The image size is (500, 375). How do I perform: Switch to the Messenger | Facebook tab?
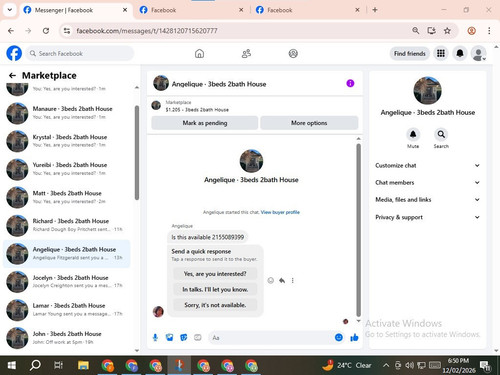(76, 10)
